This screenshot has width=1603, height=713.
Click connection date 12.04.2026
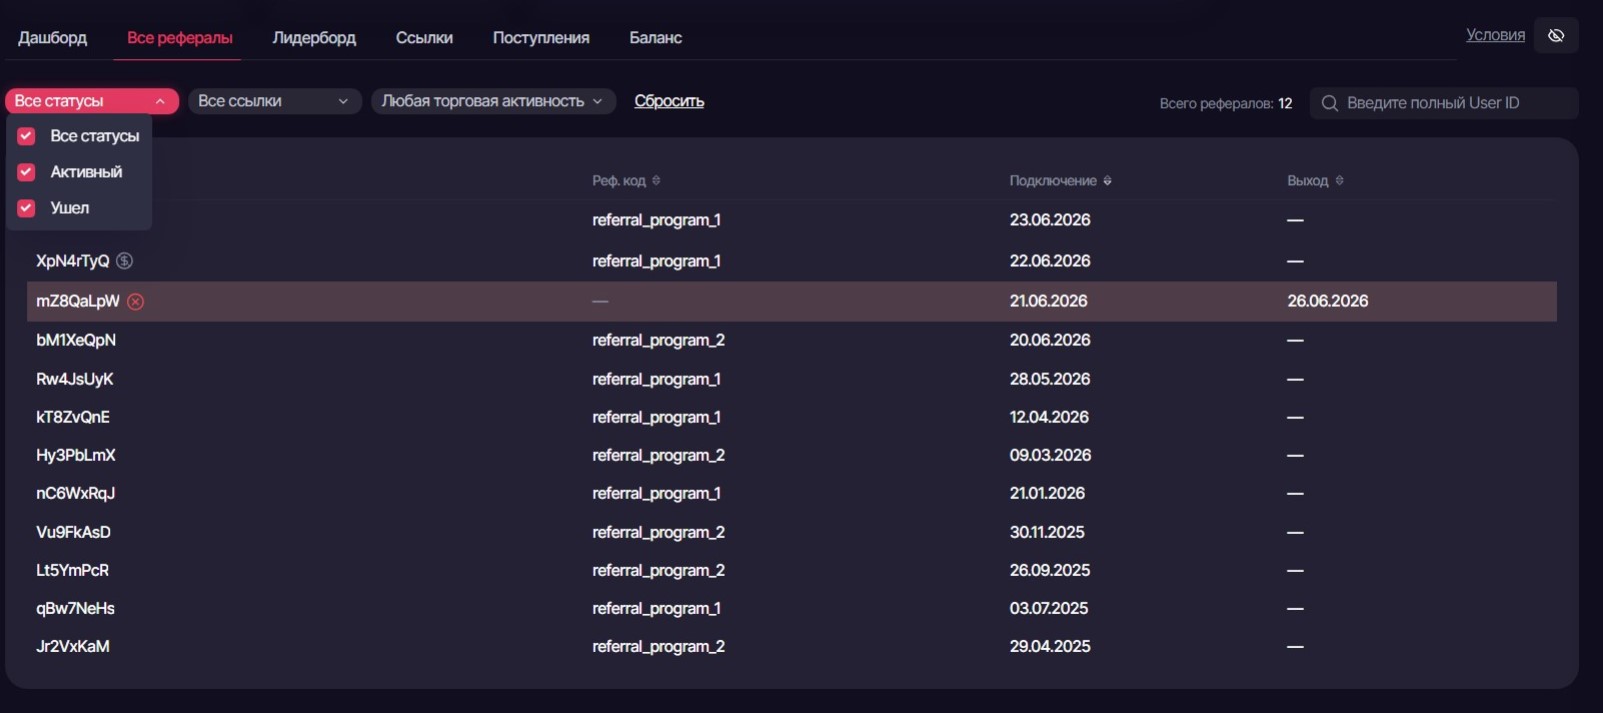[1049, 417]
